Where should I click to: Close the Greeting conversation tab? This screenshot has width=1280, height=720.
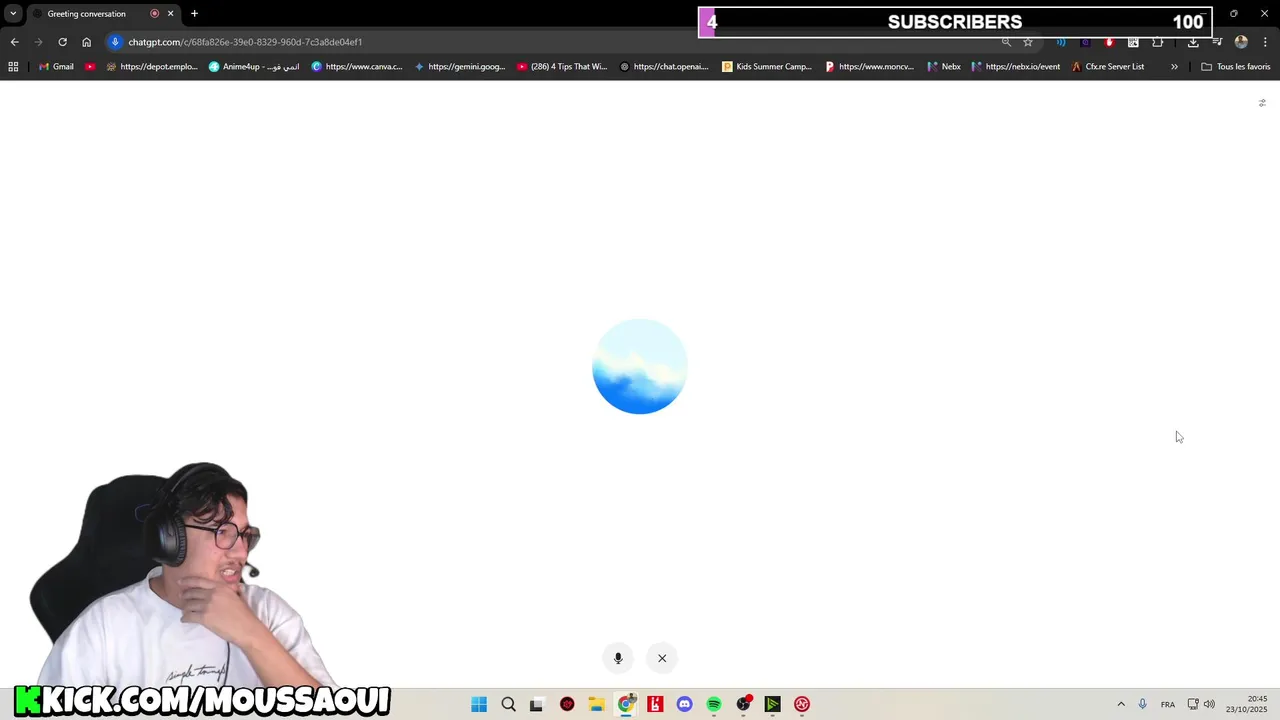pyautogui.click(x=170, y=14)
